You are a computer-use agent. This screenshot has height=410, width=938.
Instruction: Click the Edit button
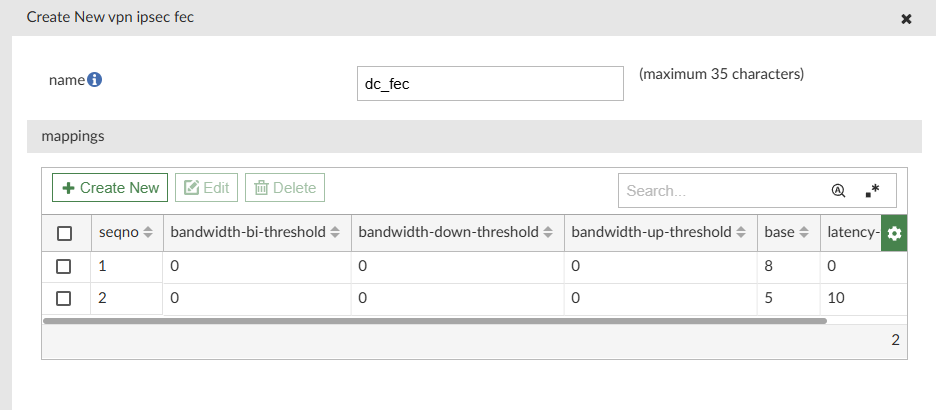[x=206, y=188]
